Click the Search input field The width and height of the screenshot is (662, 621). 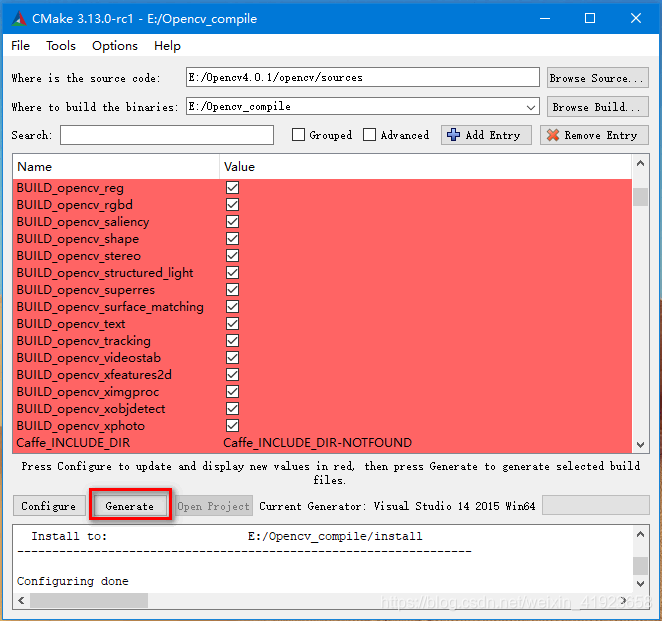tap(167, 135)
